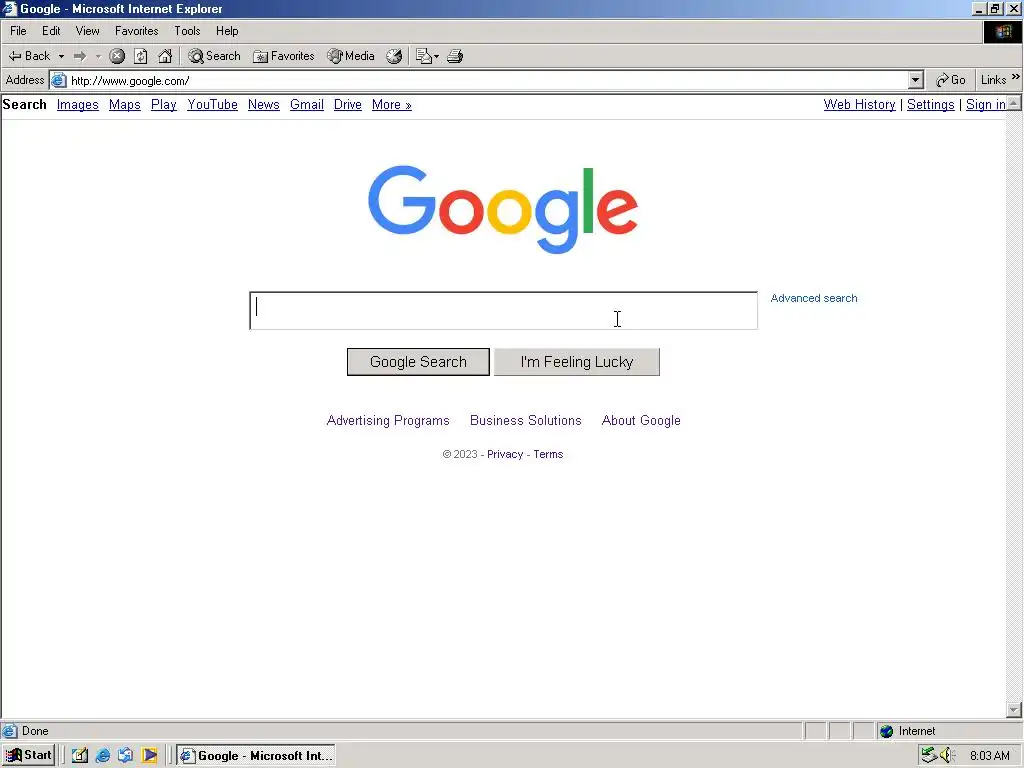Viewport: 1024px width, 768px height.
Task: Stop page loading with the Stop icon
Action: pyautogui.click(x=117, y=56)
